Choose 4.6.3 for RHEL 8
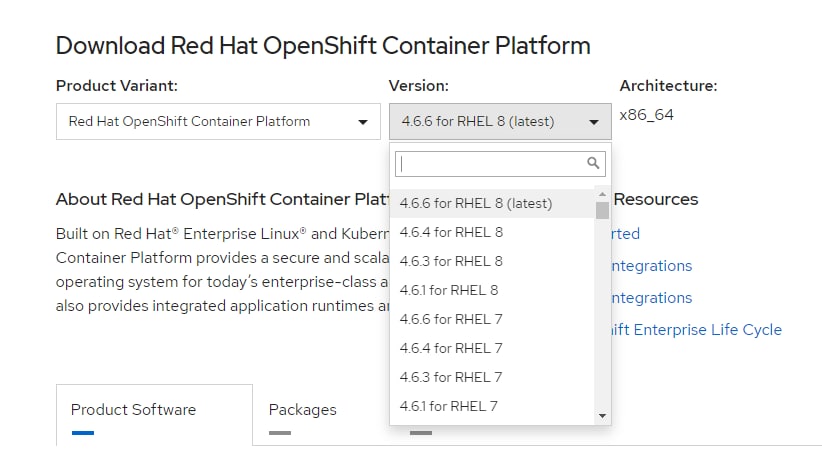This screenshot has width=822, height=463. 492,261
